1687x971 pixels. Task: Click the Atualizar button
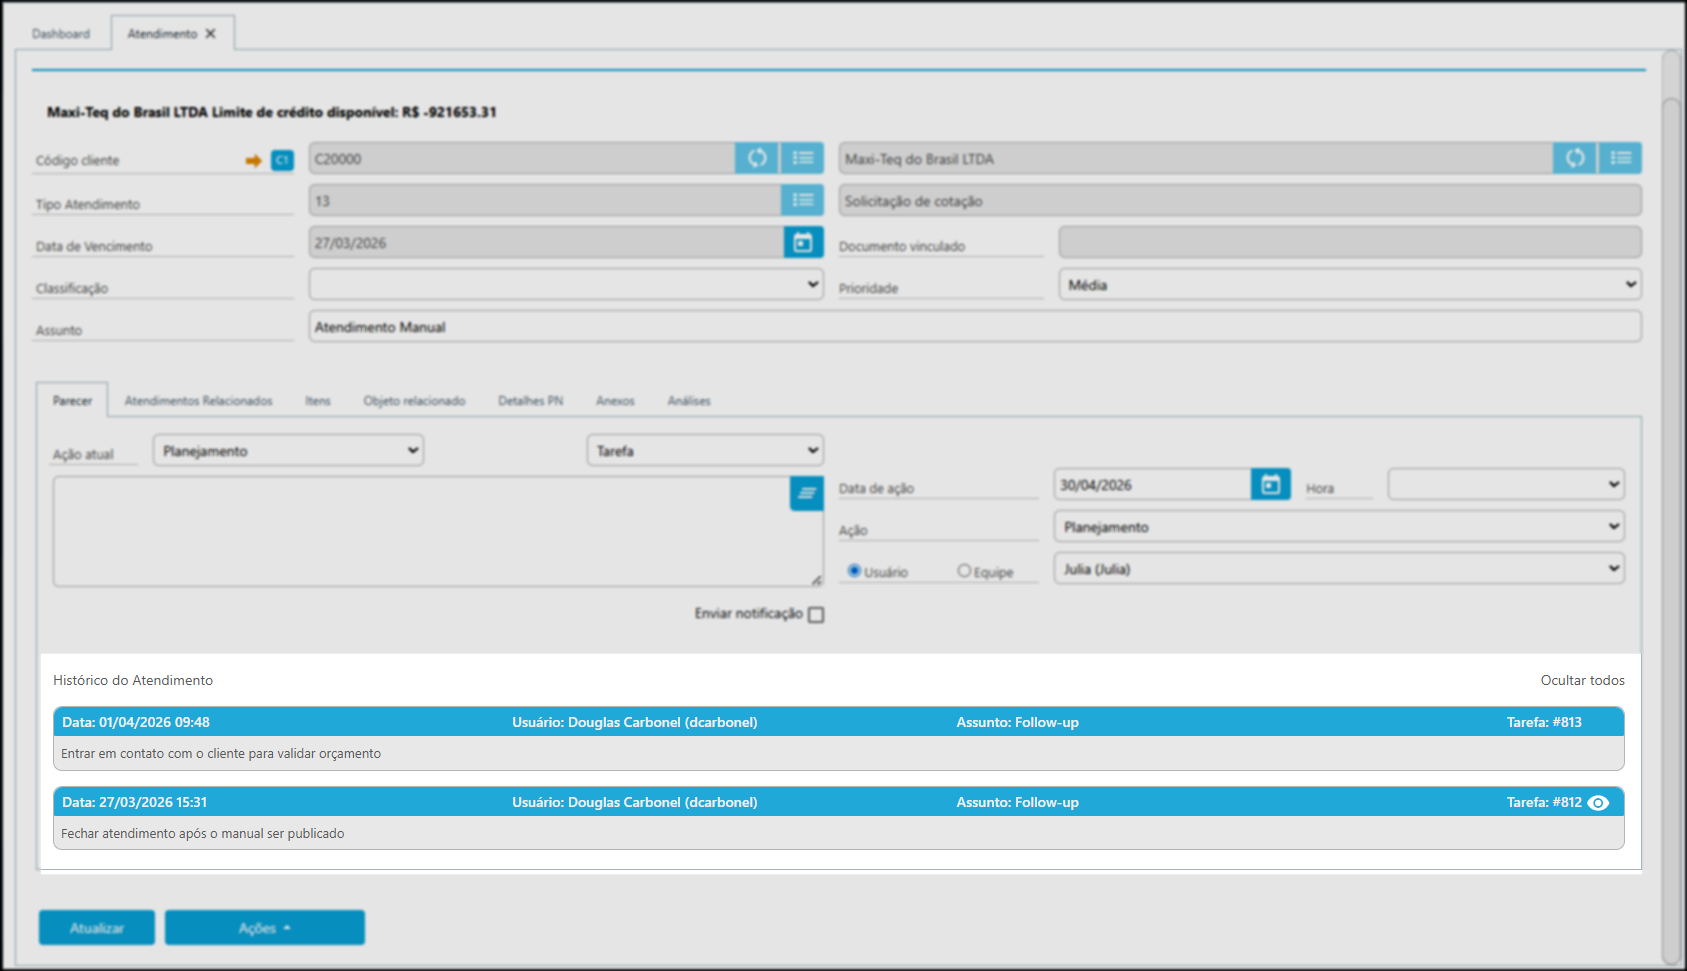click(x=97, y=928)
